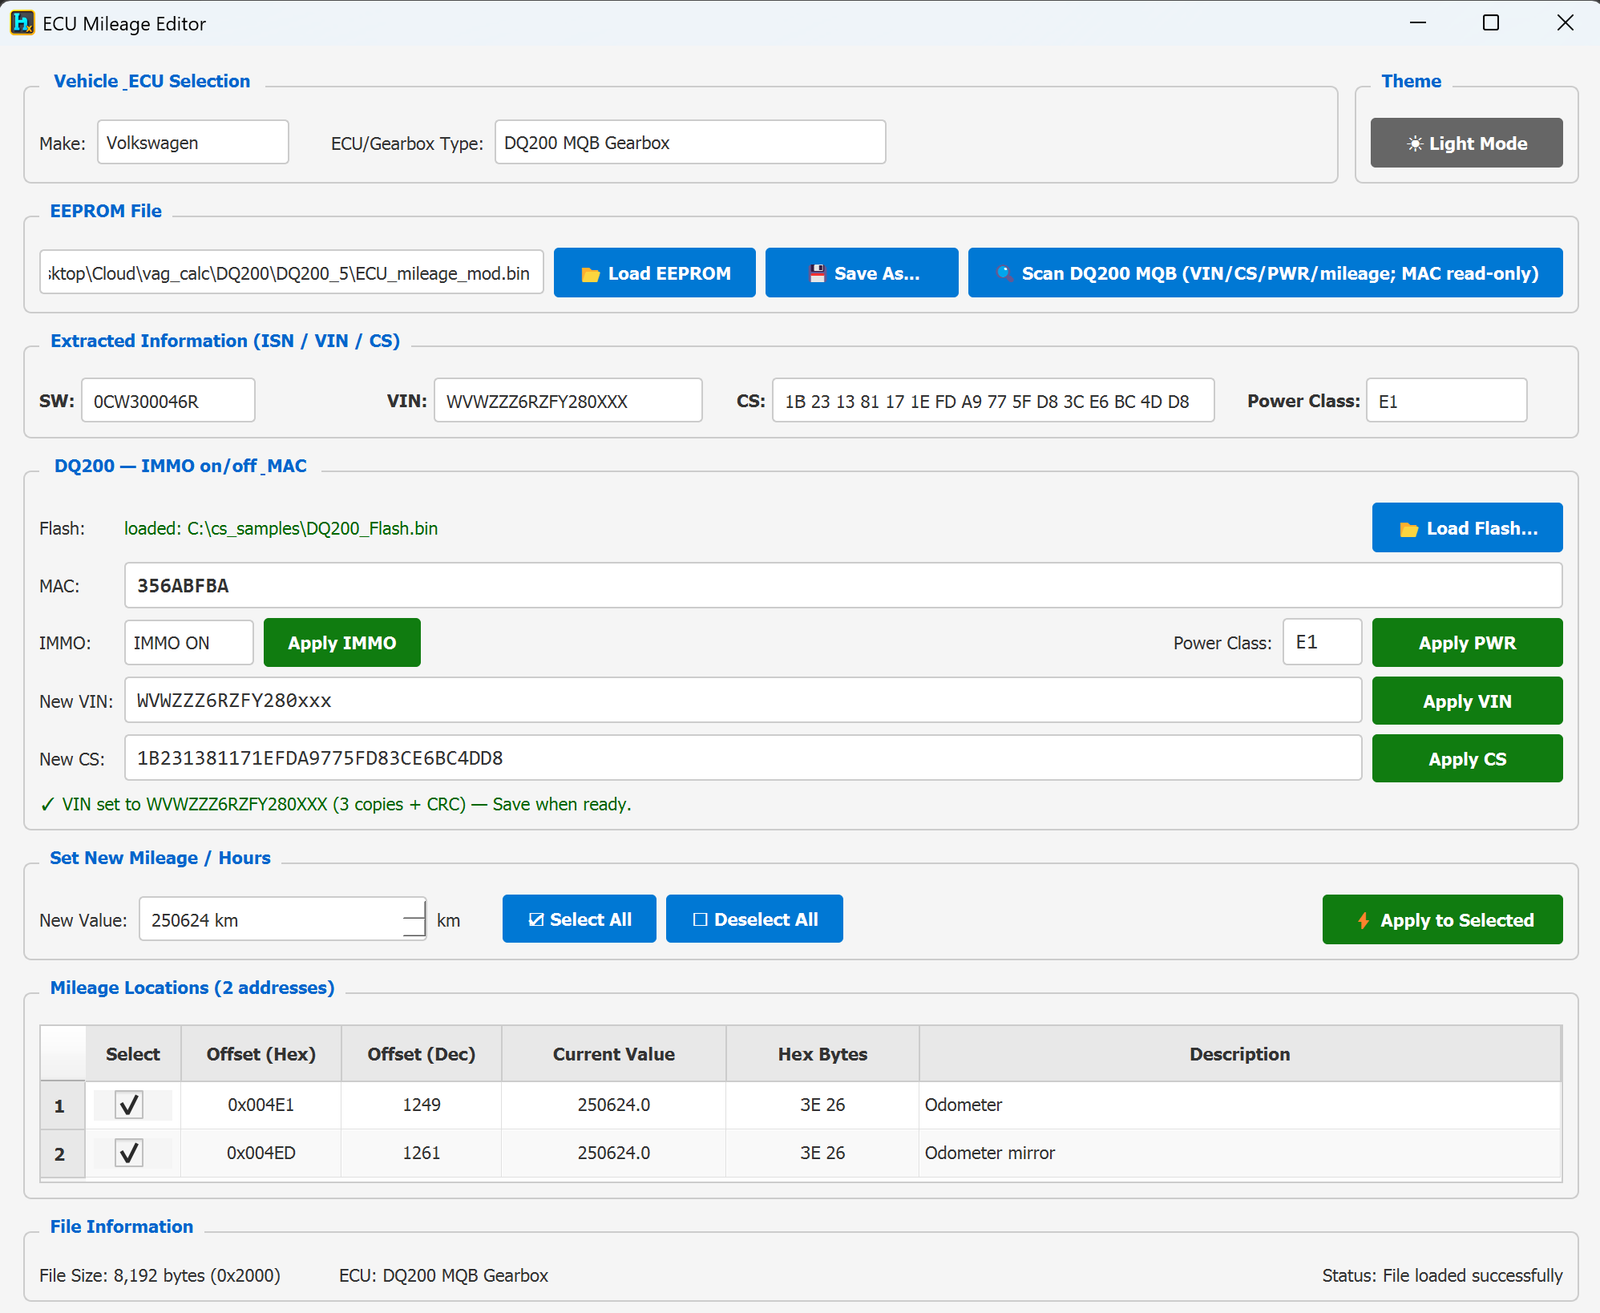The image size is (1600, 1313).
Task: Click 'Status: File loaded successfully' text
Action: pos(1442,1275)
